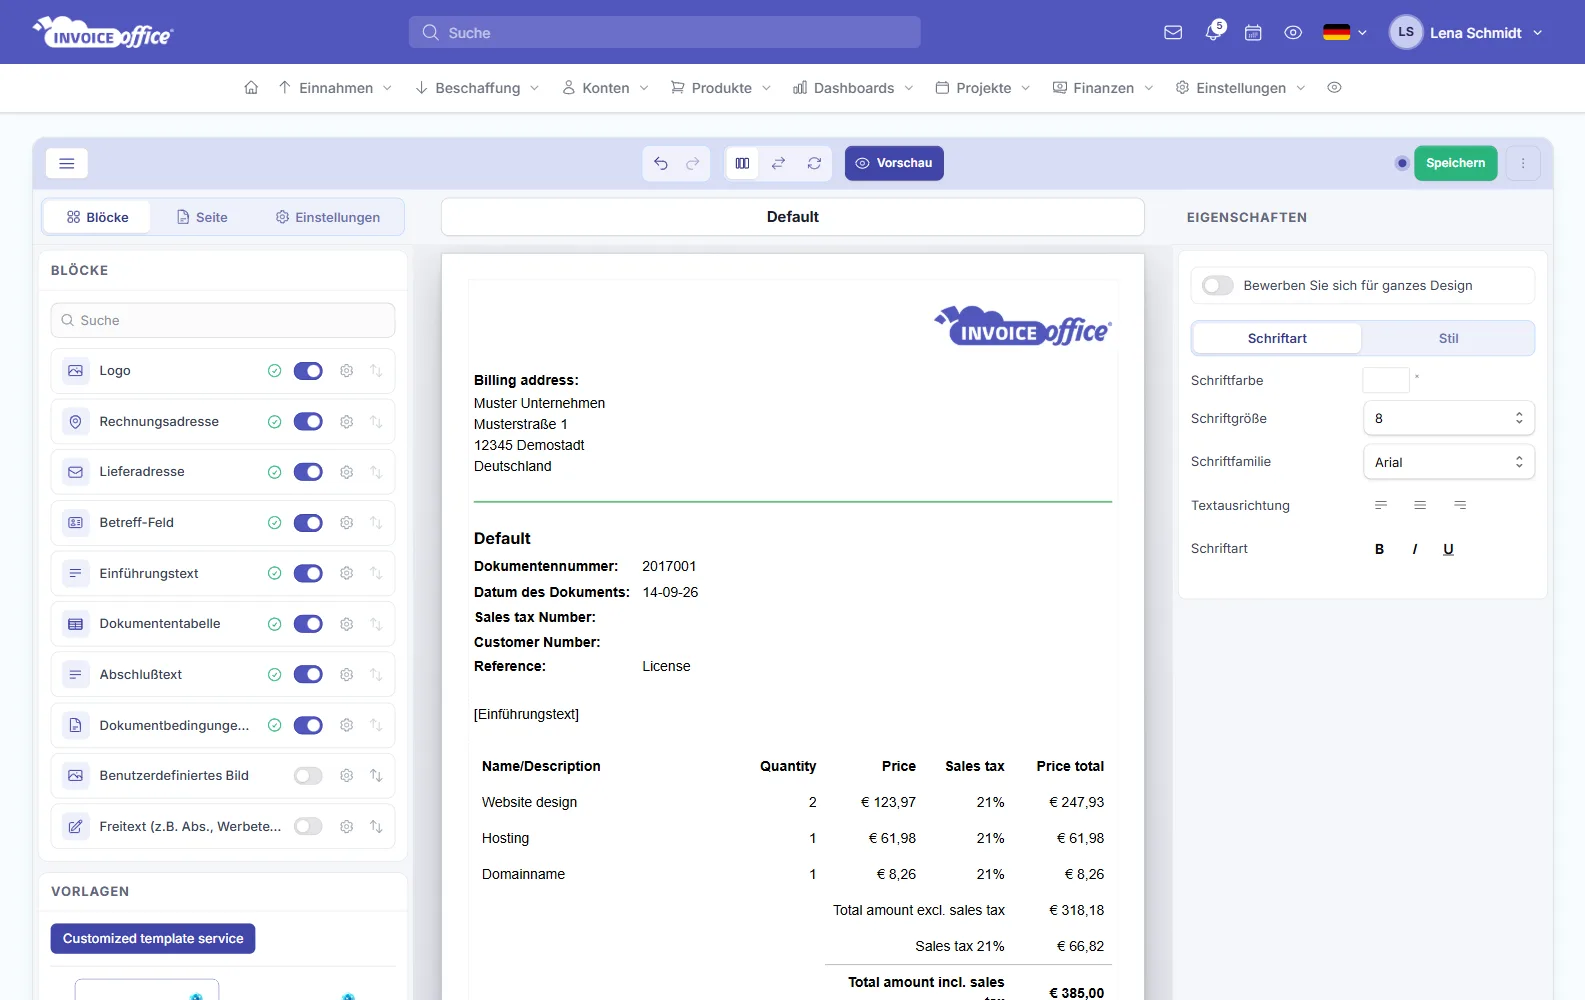Click the top Suche search field
The width and height of the screenshot is (1585, 1000).
(x=664, y=33)
